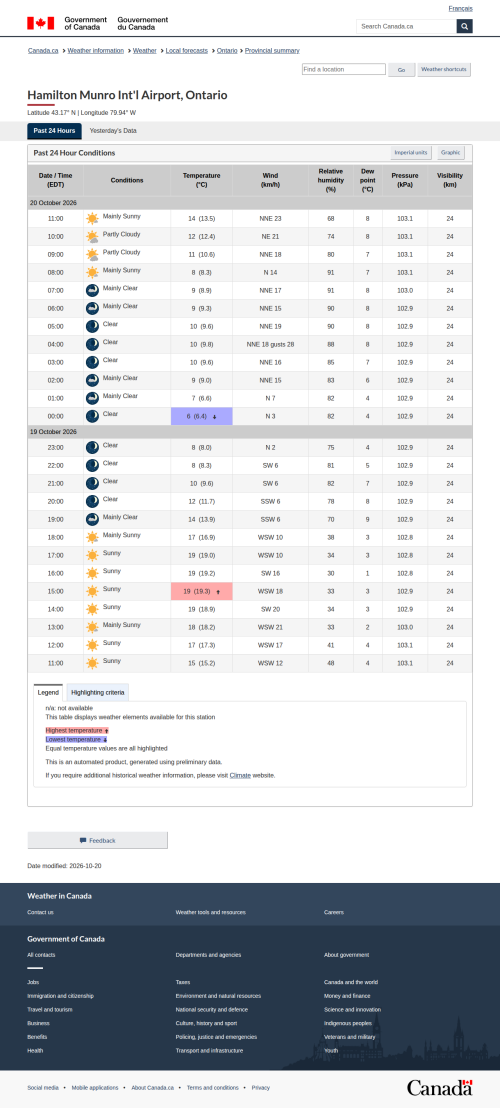
Task: Click the Mainly Sunny icon for 18:00
Action: [93, 538]
